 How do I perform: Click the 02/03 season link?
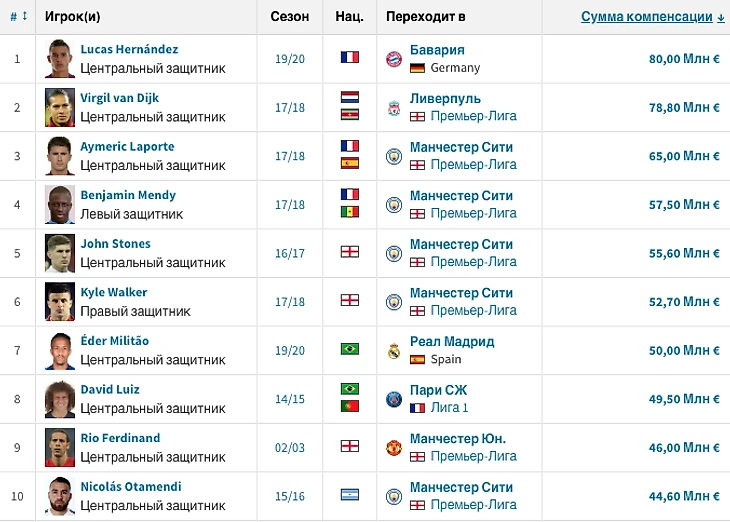coord(289,447)
